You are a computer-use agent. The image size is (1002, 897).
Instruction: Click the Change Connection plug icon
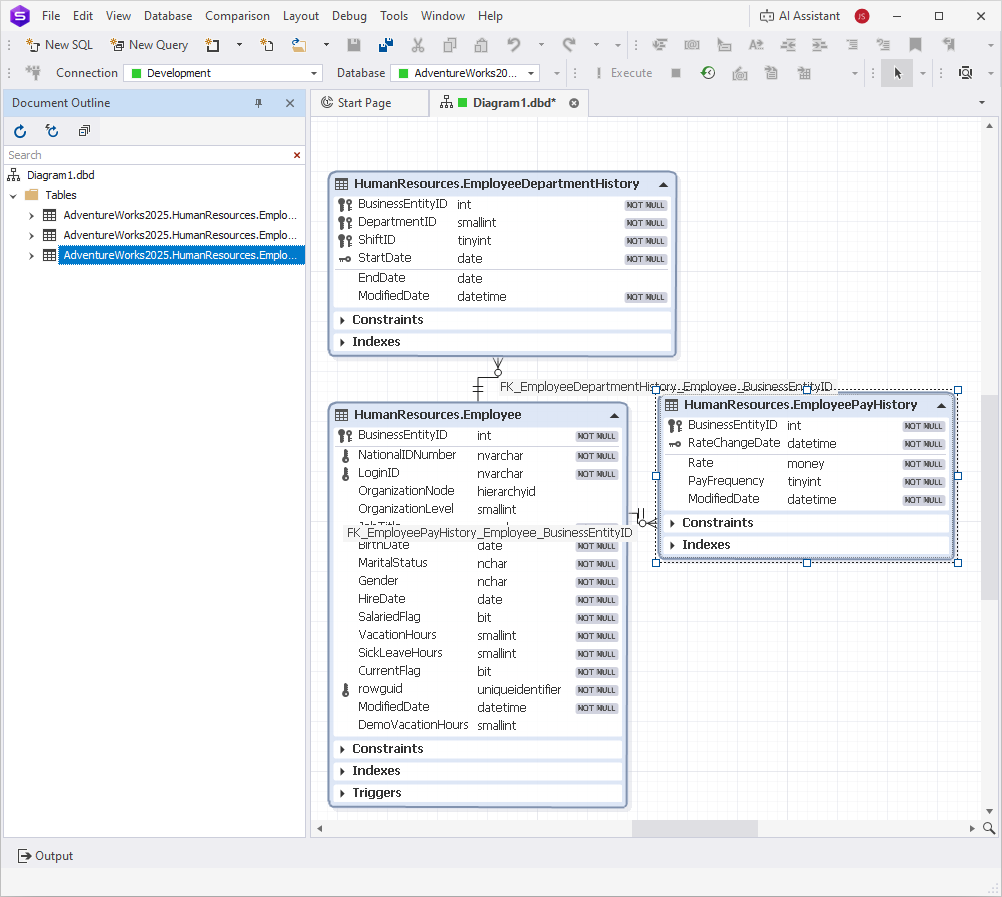(x=33, y=73)
